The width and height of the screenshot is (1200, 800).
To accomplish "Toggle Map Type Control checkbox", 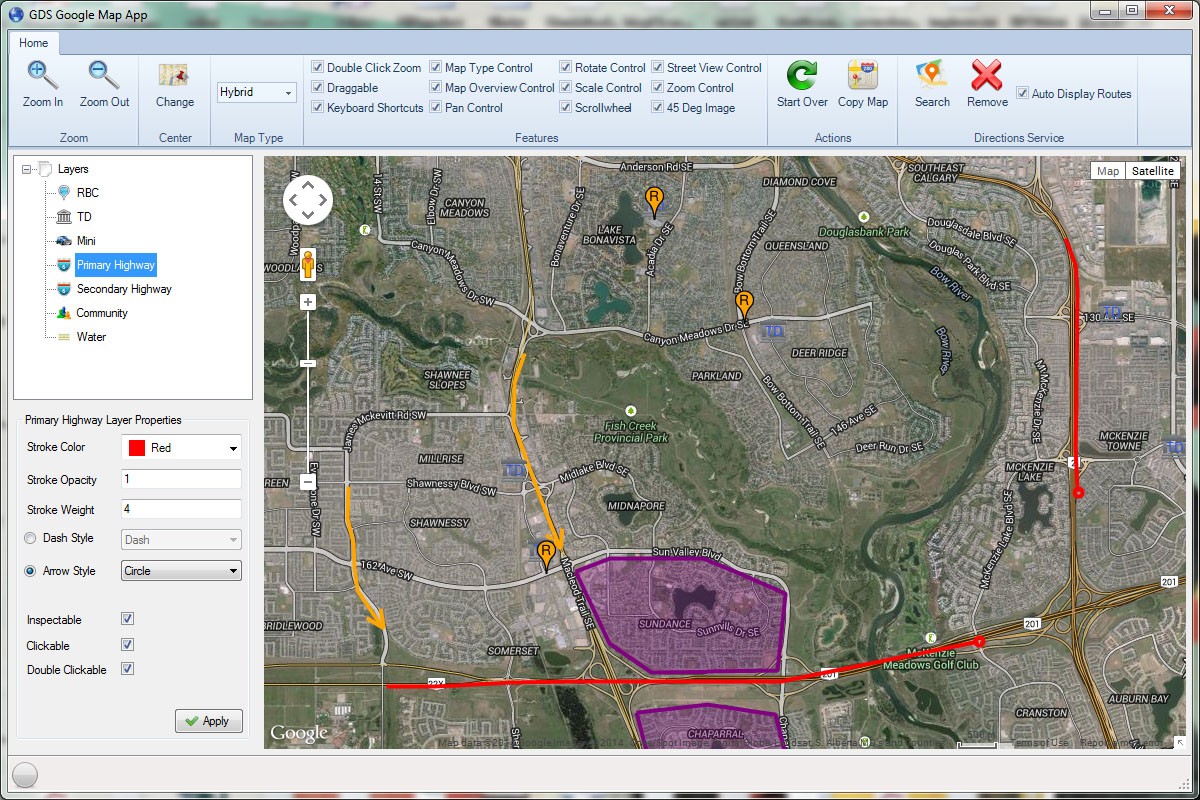I will pos(436,68).
